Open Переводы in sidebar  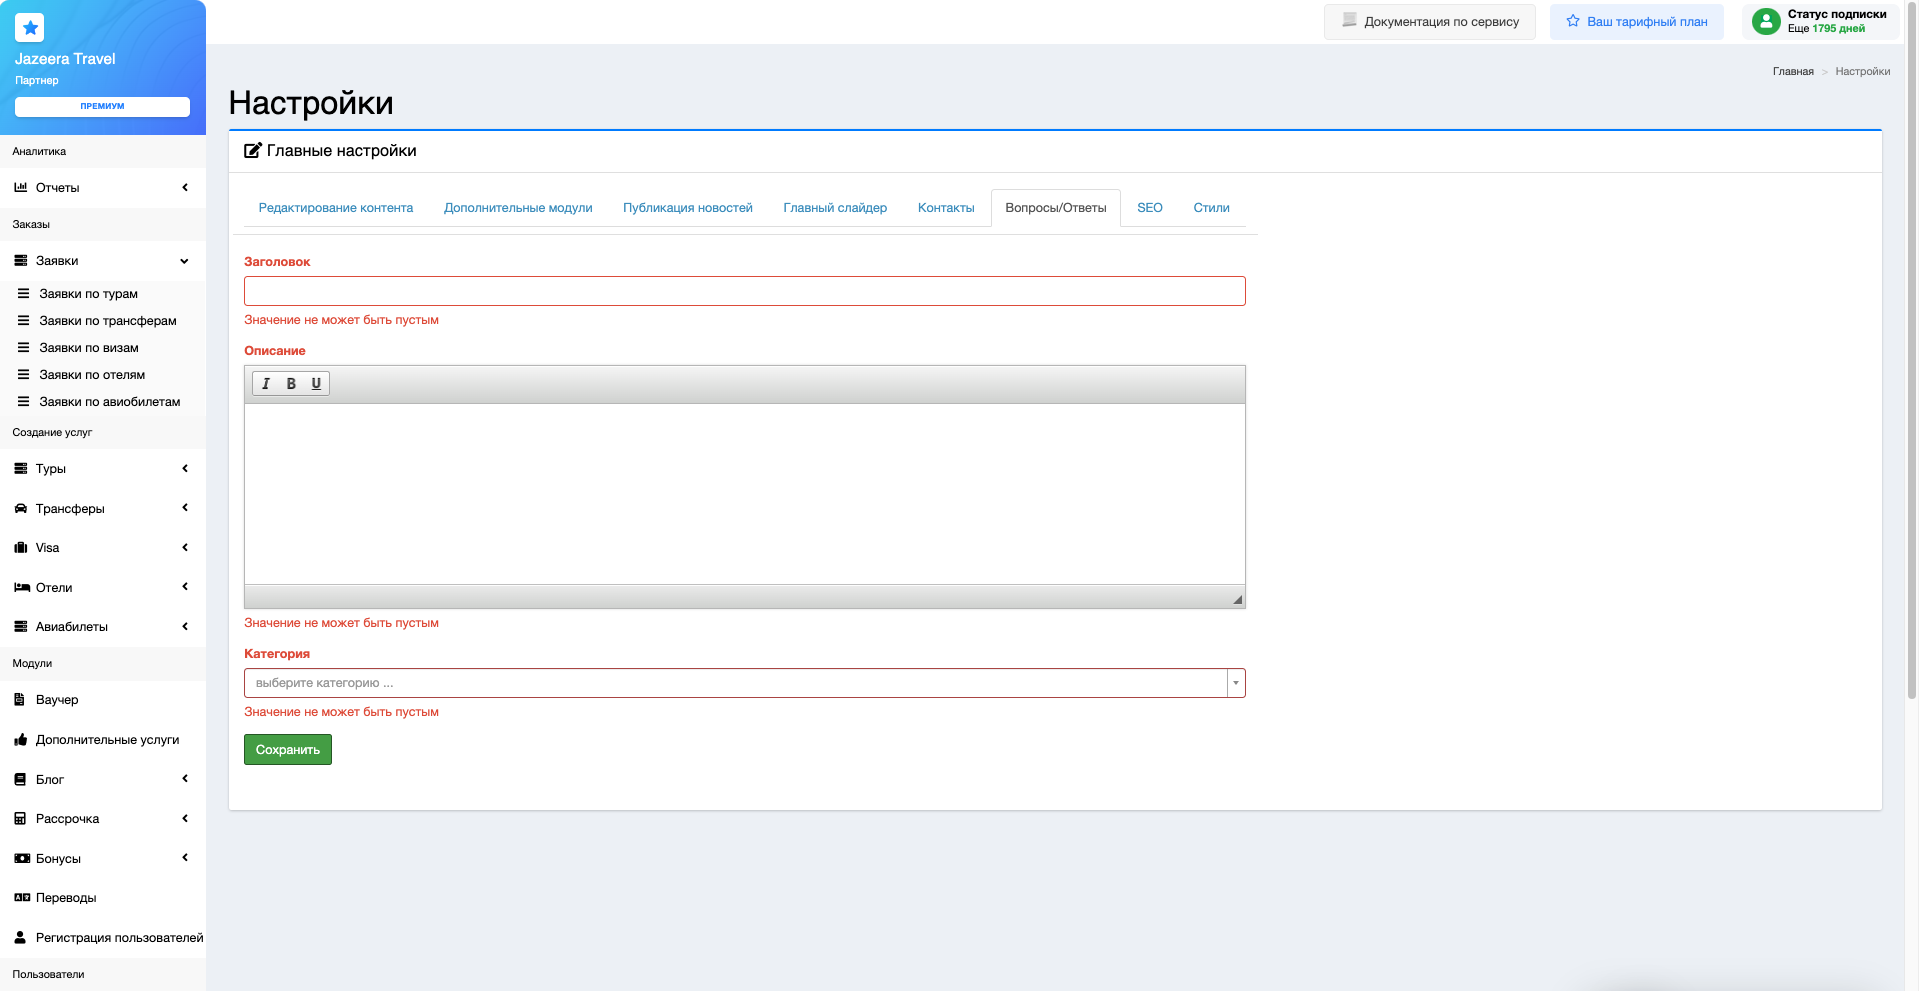click(x=66, y=898)
